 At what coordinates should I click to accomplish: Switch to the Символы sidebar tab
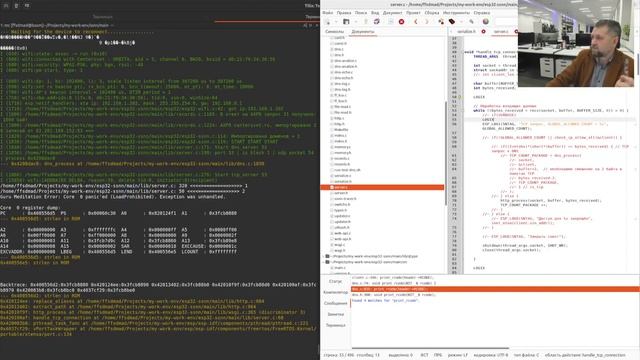pos(334,31)
